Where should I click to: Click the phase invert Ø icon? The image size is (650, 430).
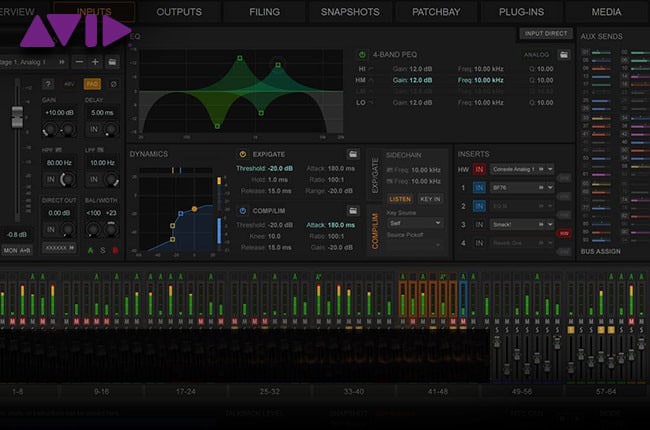(x=114, y=84)
